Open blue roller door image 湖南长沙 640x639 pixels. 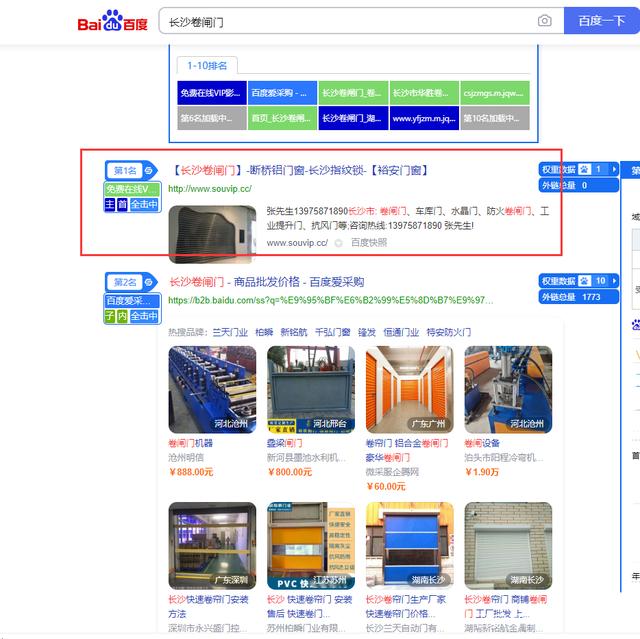410,546
